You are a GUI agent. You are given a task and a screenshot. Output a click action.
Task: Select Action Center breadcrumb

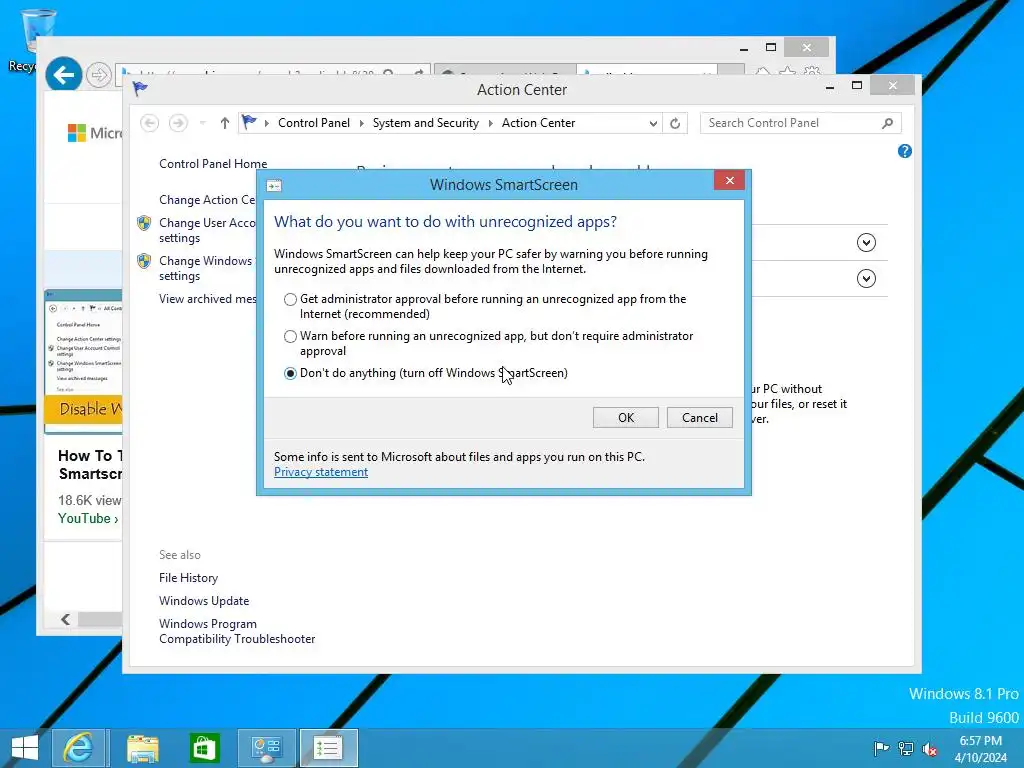point(538,123)
